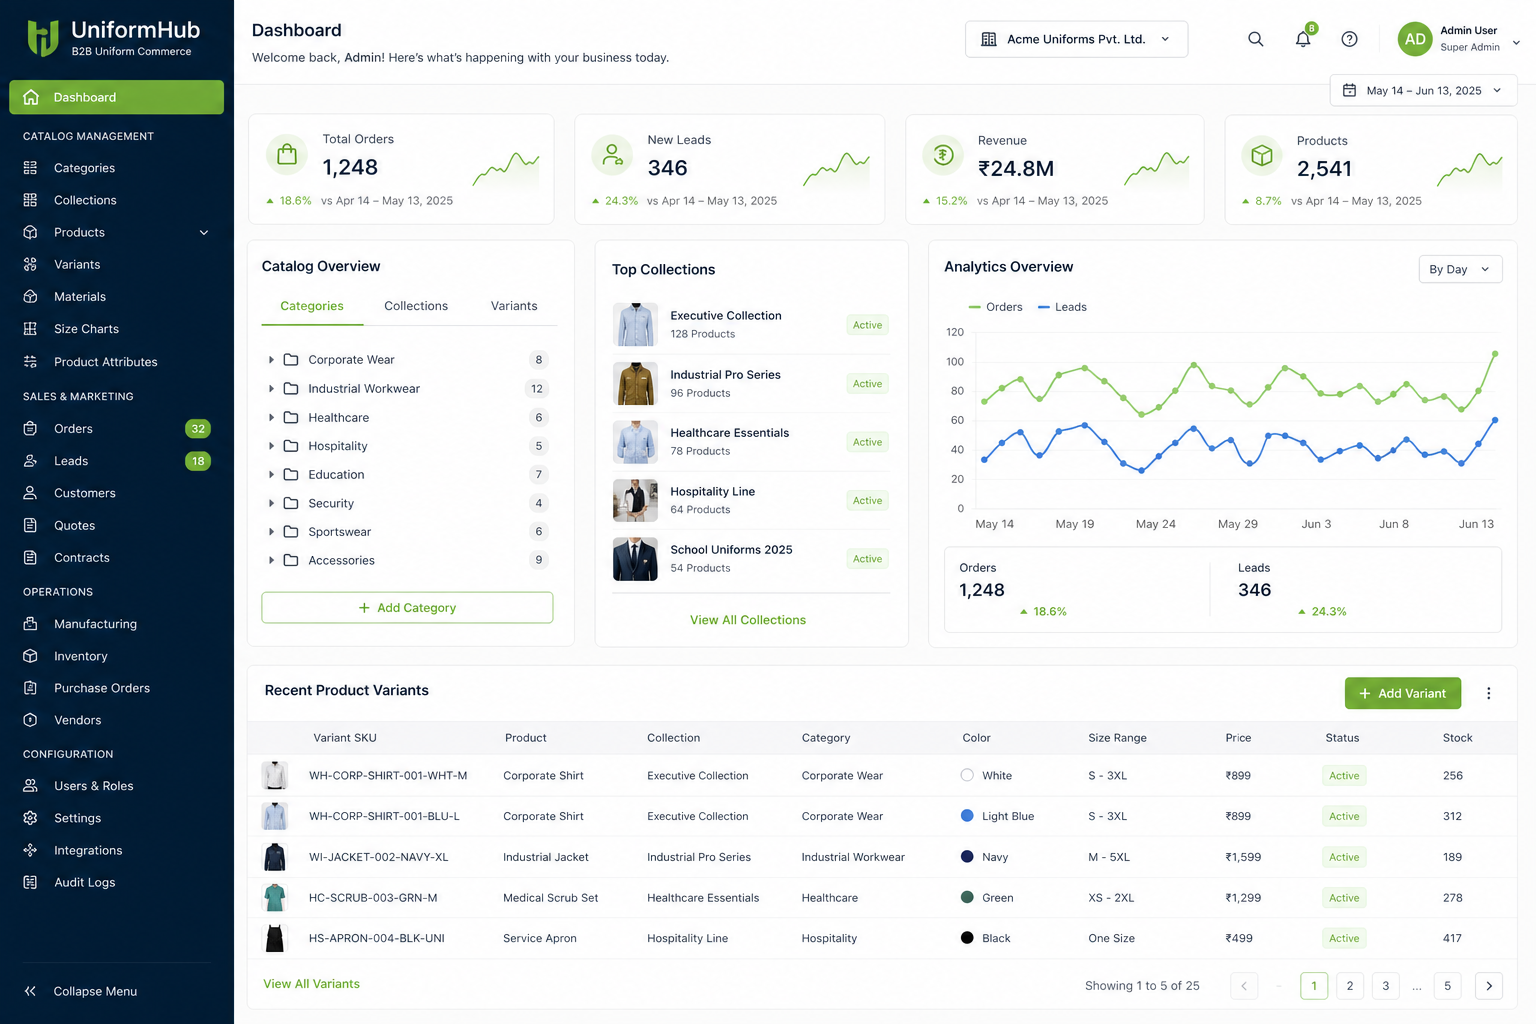This screenshot has height=1024, width=1536.
Task: Click the AD user avatar
Action: pyautogui.click(x=1415, y=39)
